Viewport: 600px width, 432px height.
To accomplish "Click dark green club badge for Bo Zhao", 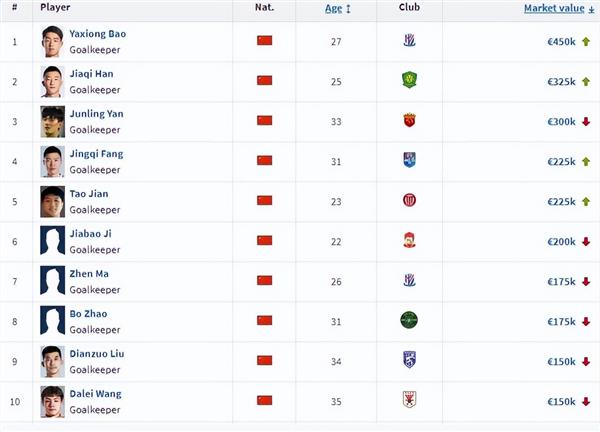I will pyautogui.click(x=409, y=320).
